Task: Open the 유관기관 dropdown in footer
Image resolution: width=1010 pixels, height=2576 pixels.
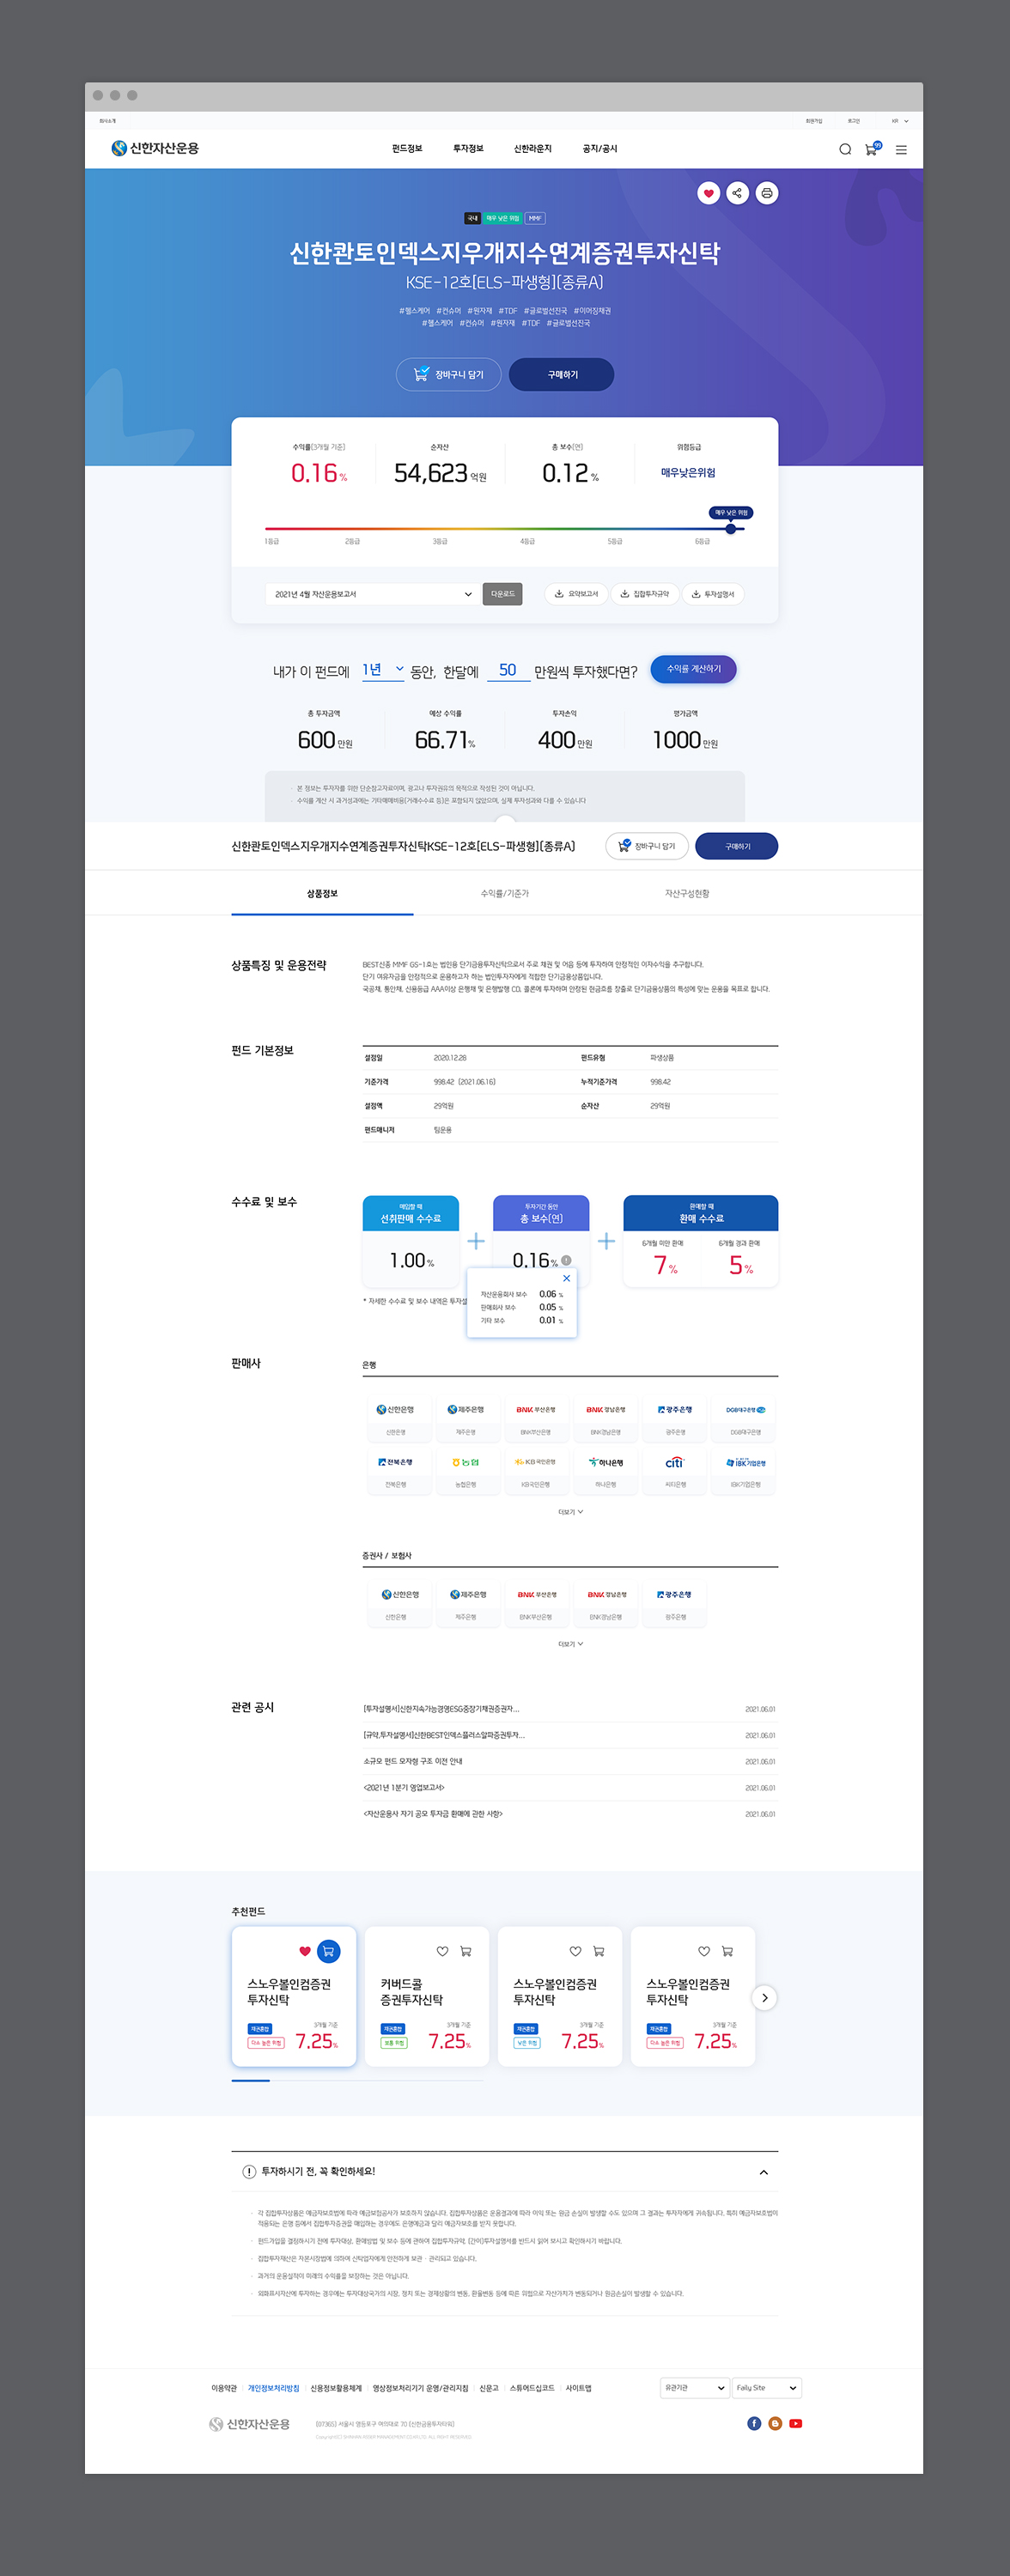Action: (x=695, y=2387)
